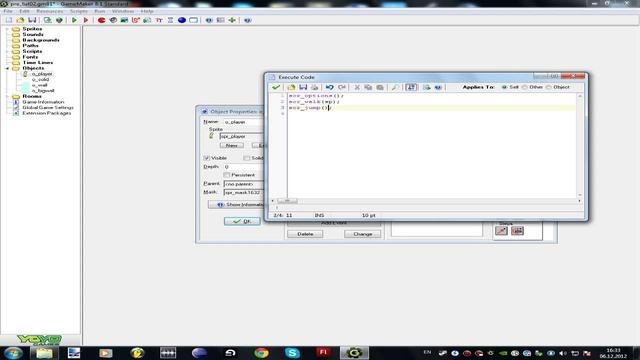This screenshot has width=640, height=360.
Task: Open the find magnifier in code editor
Action: (395, 87)
